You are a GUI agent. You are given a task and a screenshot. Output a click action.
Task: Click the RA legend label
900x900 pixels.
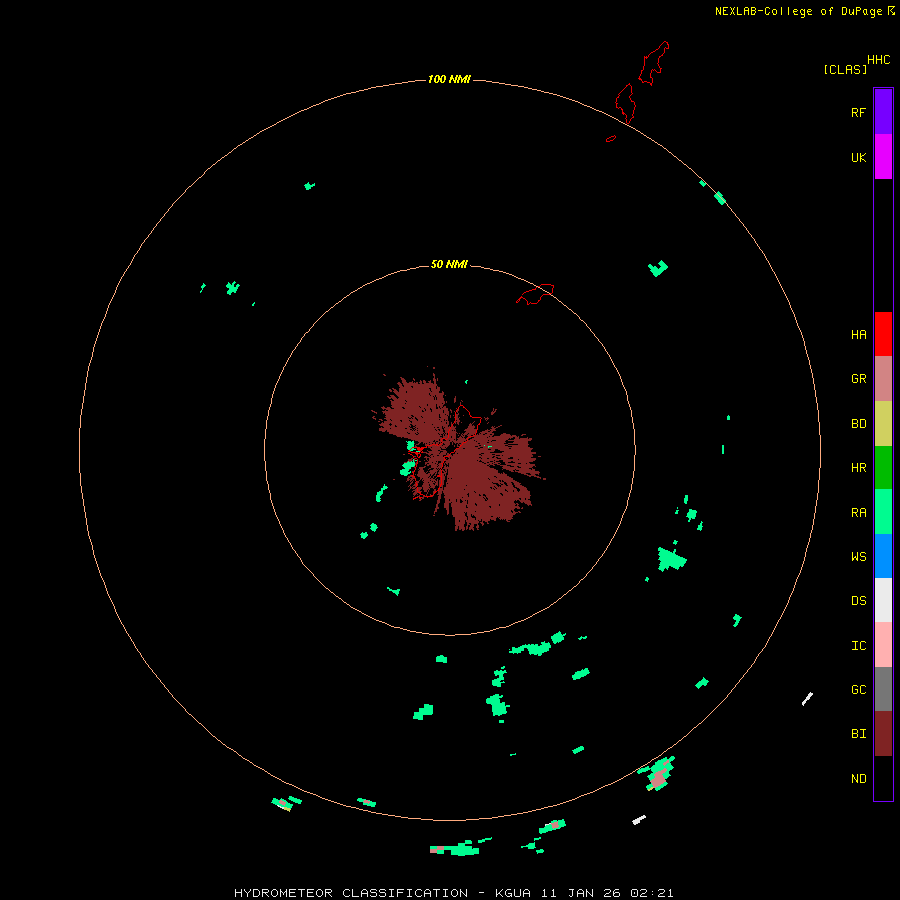[x=858, y=513]
